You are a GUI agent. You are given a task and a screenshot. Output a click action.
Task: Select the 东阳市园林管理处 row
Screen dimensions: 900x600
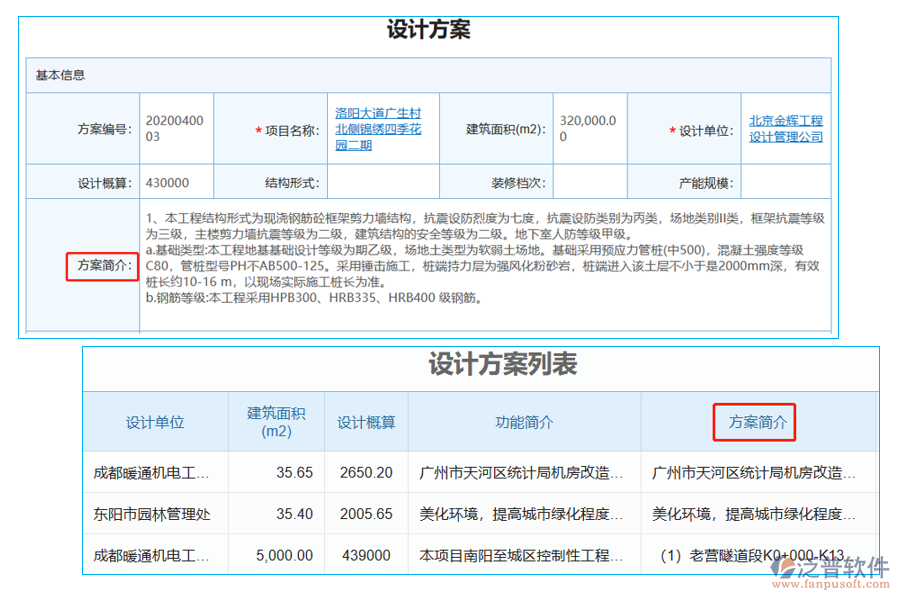click(x=152, y=514)
